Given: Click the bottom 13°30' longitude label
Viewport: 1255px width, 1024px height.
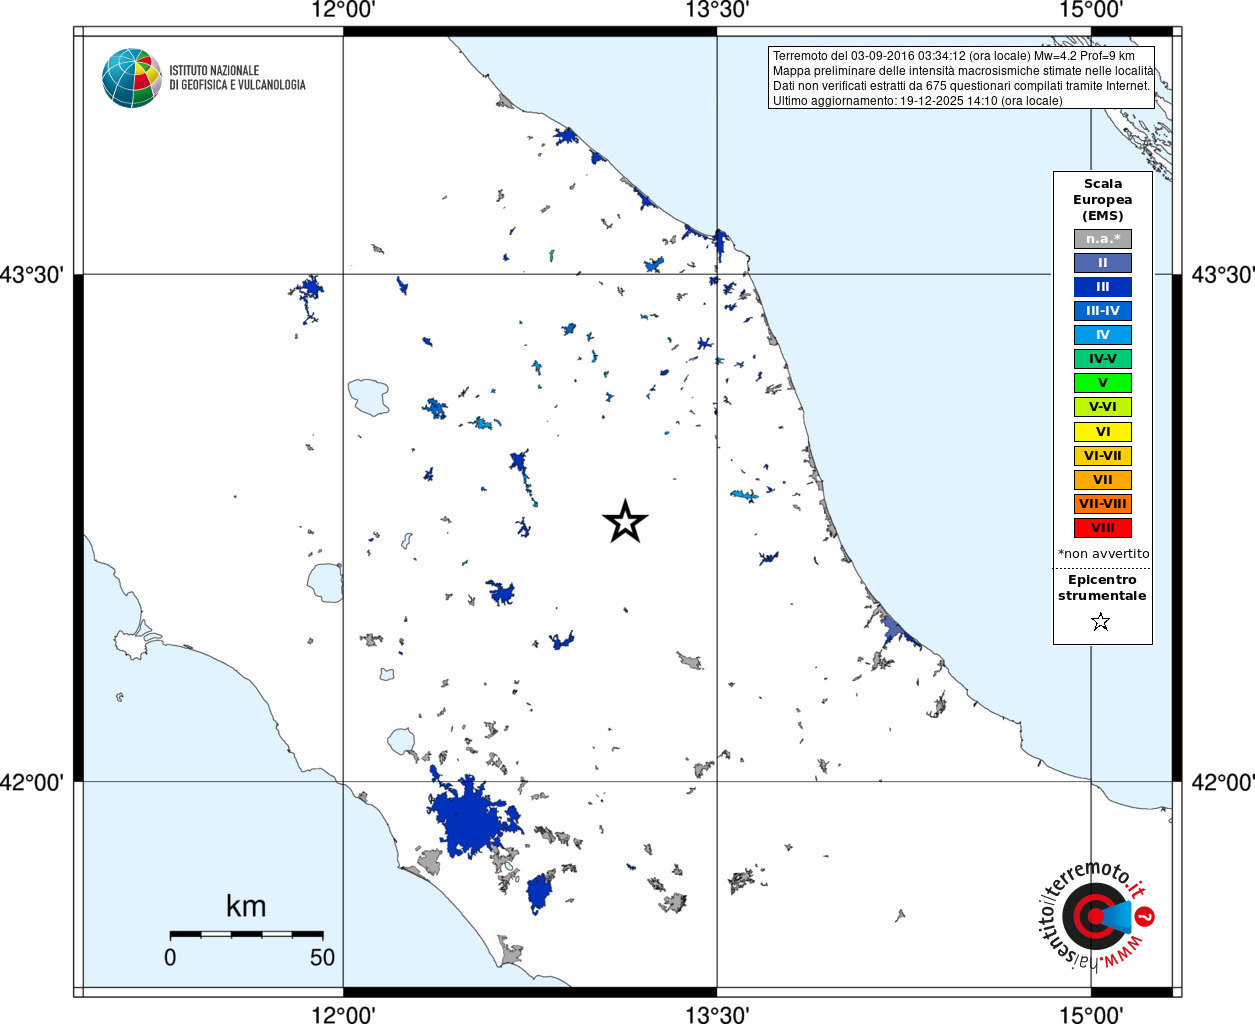Looking at the screenshot, I should click(717, 1014).
